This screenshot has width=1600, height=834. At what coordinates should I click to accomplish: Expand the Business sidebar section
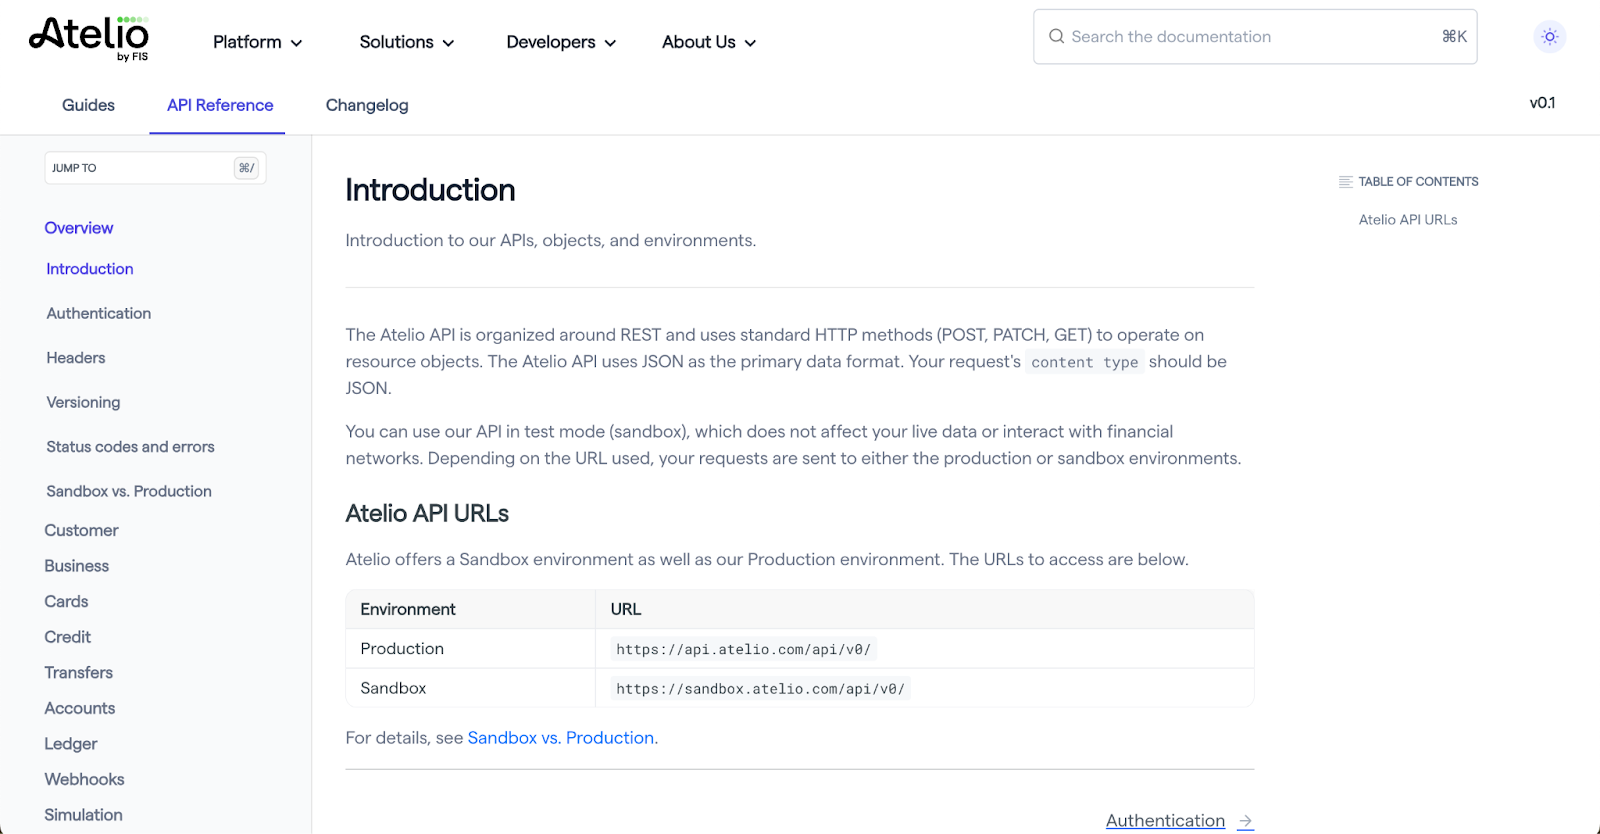pyautogui.click(x=77, y=566)
